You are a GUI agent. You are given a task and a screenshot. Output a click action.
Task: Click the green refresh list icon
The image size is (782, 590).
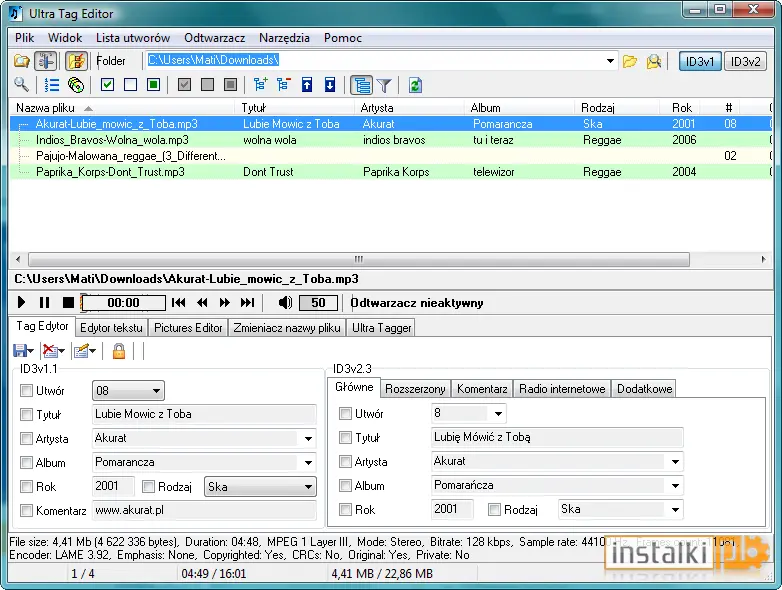click(415, 85)
